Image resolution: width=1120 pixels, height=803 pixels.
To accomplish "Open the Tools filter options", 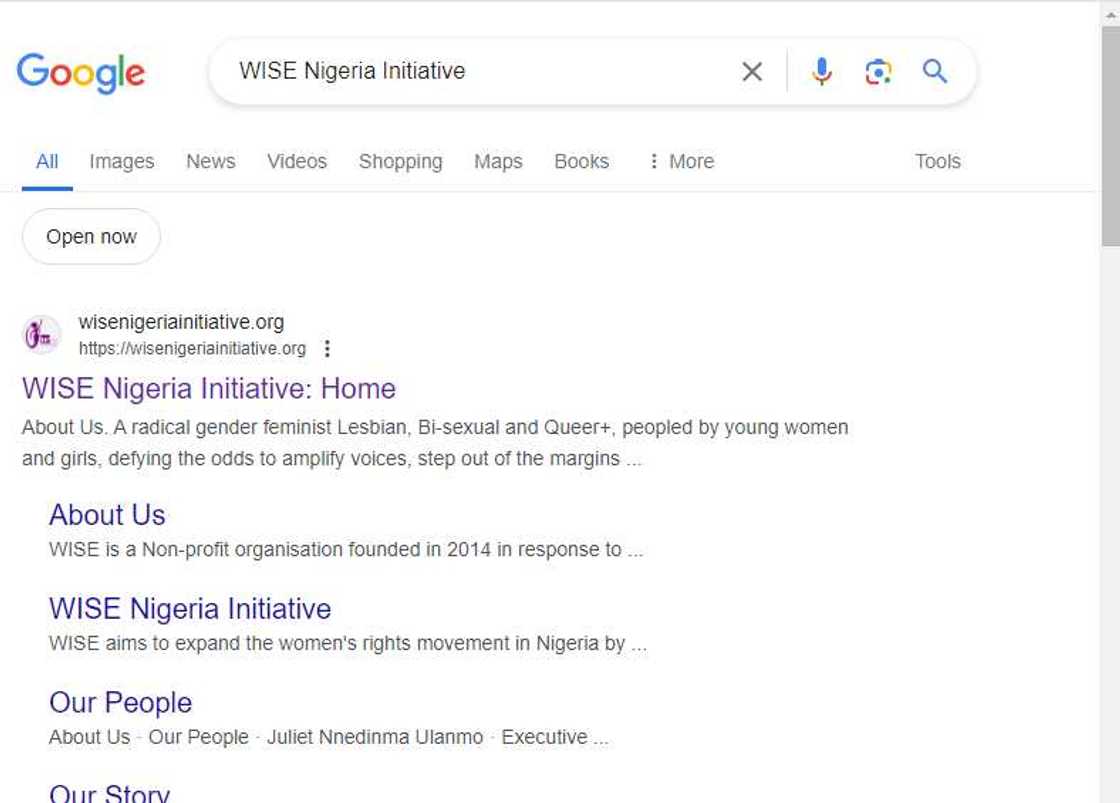I will tap(937, 162).
